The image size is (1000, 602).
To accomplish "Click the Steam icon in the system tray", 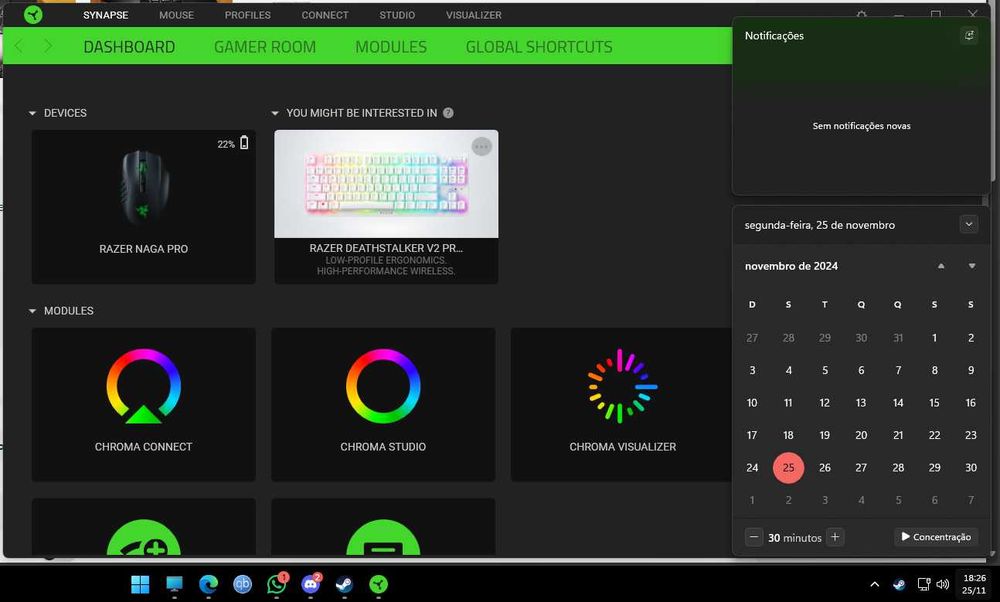I will (899, 584).
